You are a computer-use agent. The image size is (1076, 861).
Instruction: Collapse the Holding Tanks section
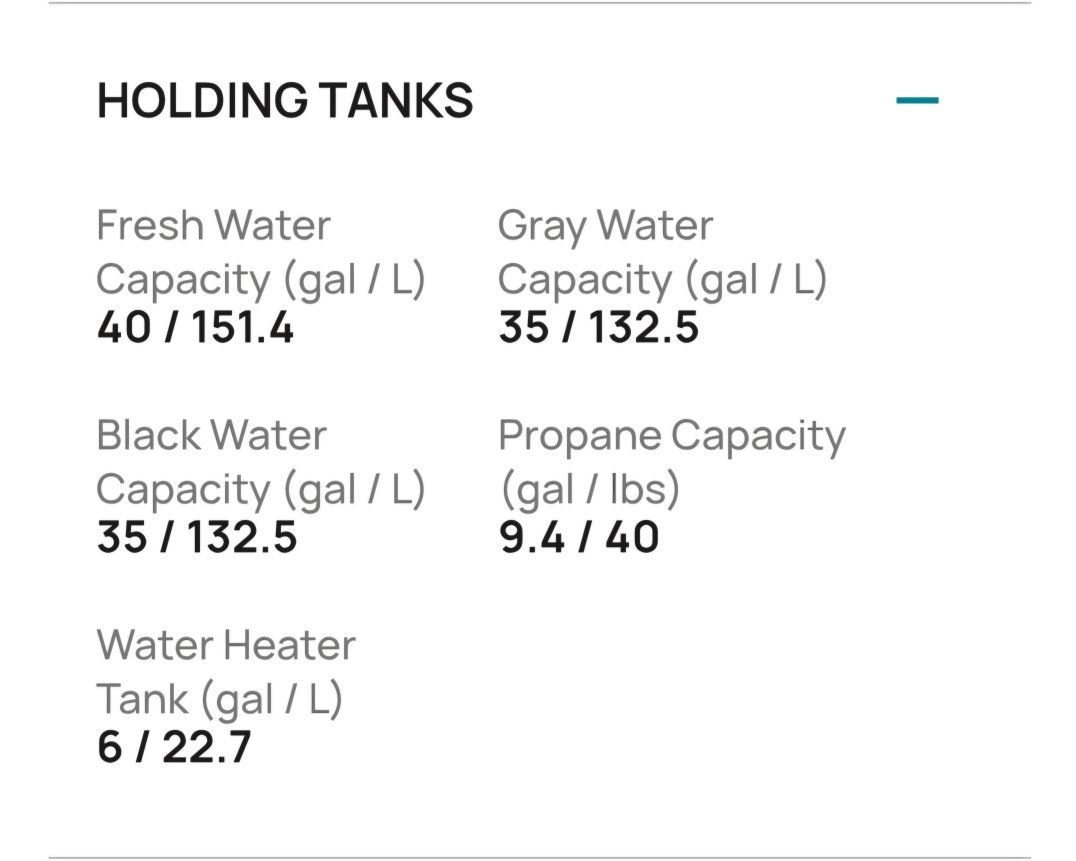pos(917,100)
